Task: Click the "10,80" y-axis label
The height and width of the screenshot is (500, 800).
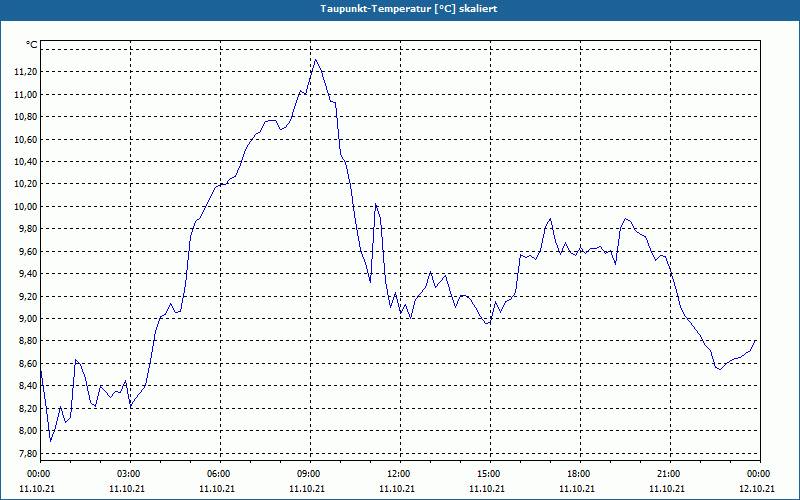Action: 25,117
